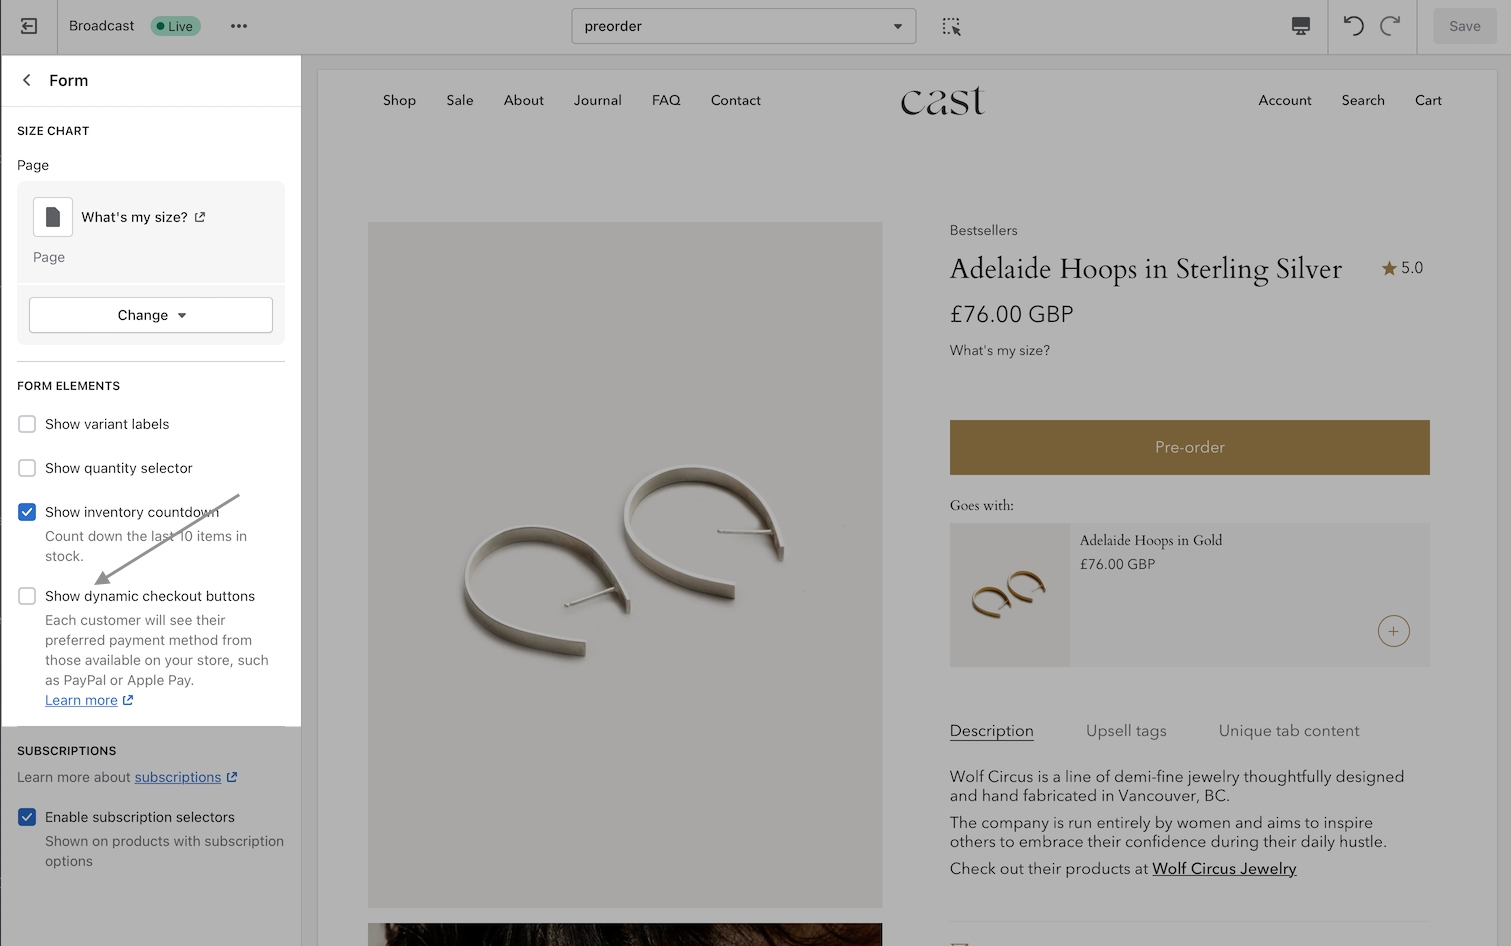Click the exit editor icon
This screenshot has height=946, width=1511.
coord(29,26)
